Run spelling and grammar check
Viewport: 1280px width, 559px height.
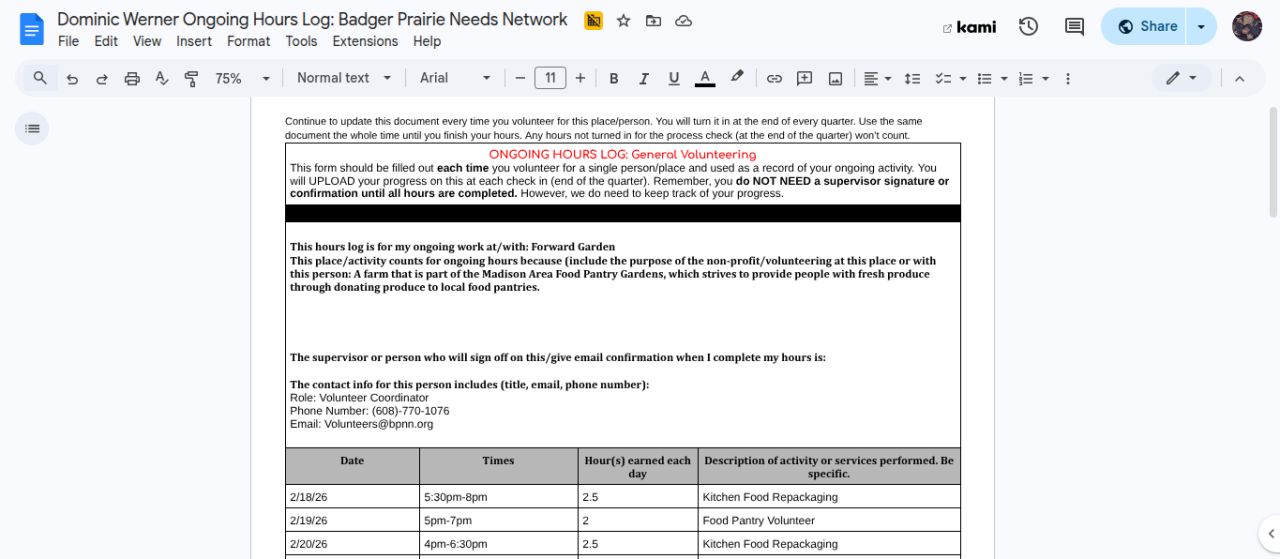162,78
